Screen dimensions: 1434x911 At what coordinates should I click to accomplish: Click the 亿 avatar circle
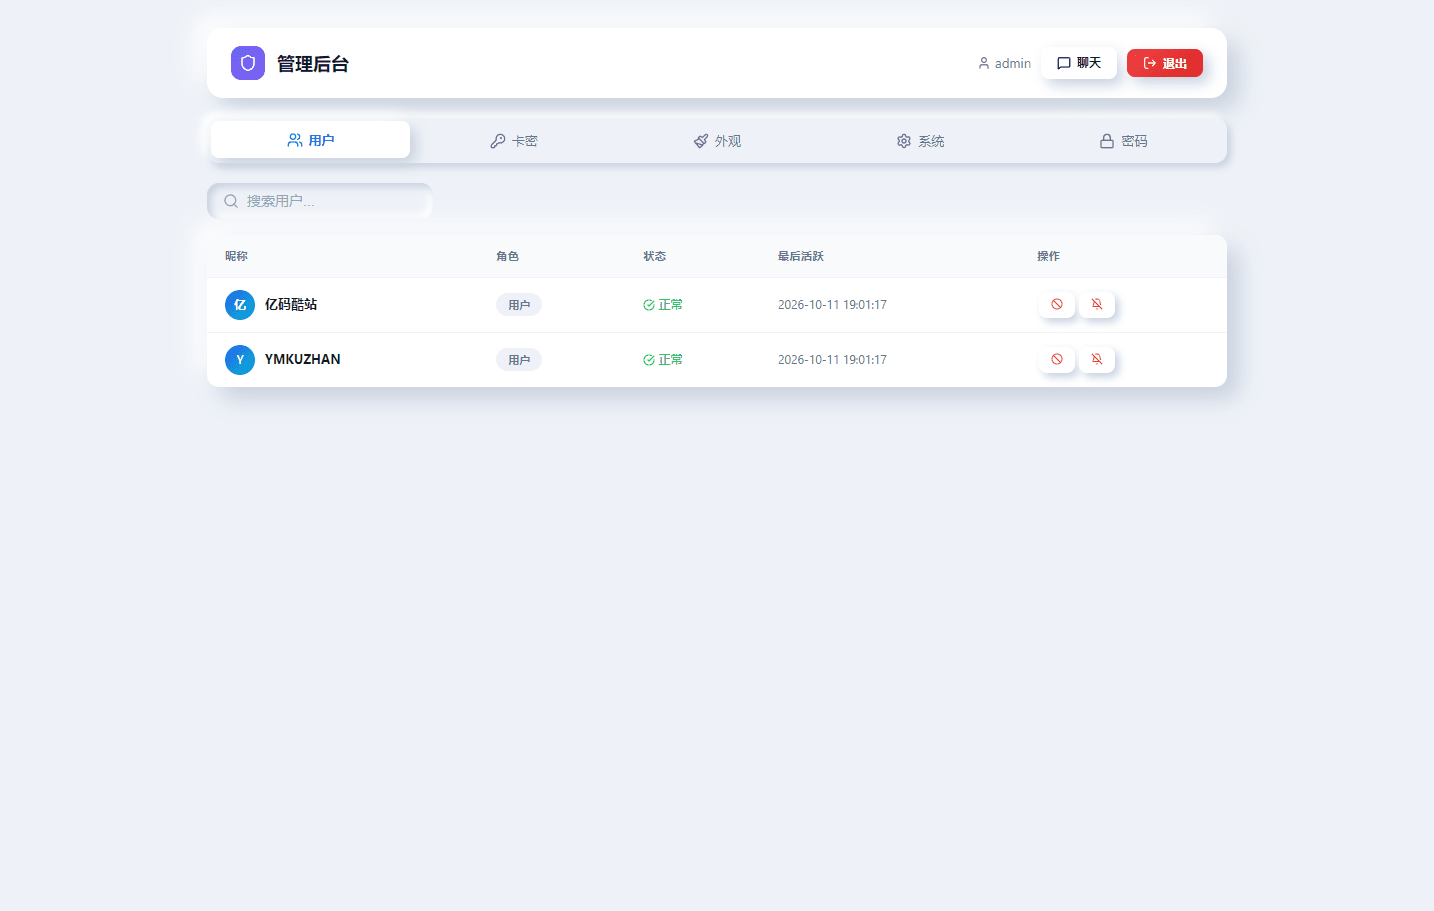[x=240, y=305]
